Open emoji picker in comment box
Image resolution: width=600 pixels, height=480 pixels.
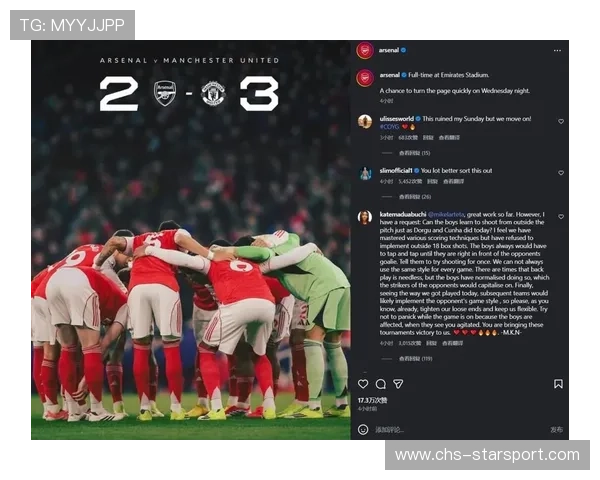[x=363, y=429]
